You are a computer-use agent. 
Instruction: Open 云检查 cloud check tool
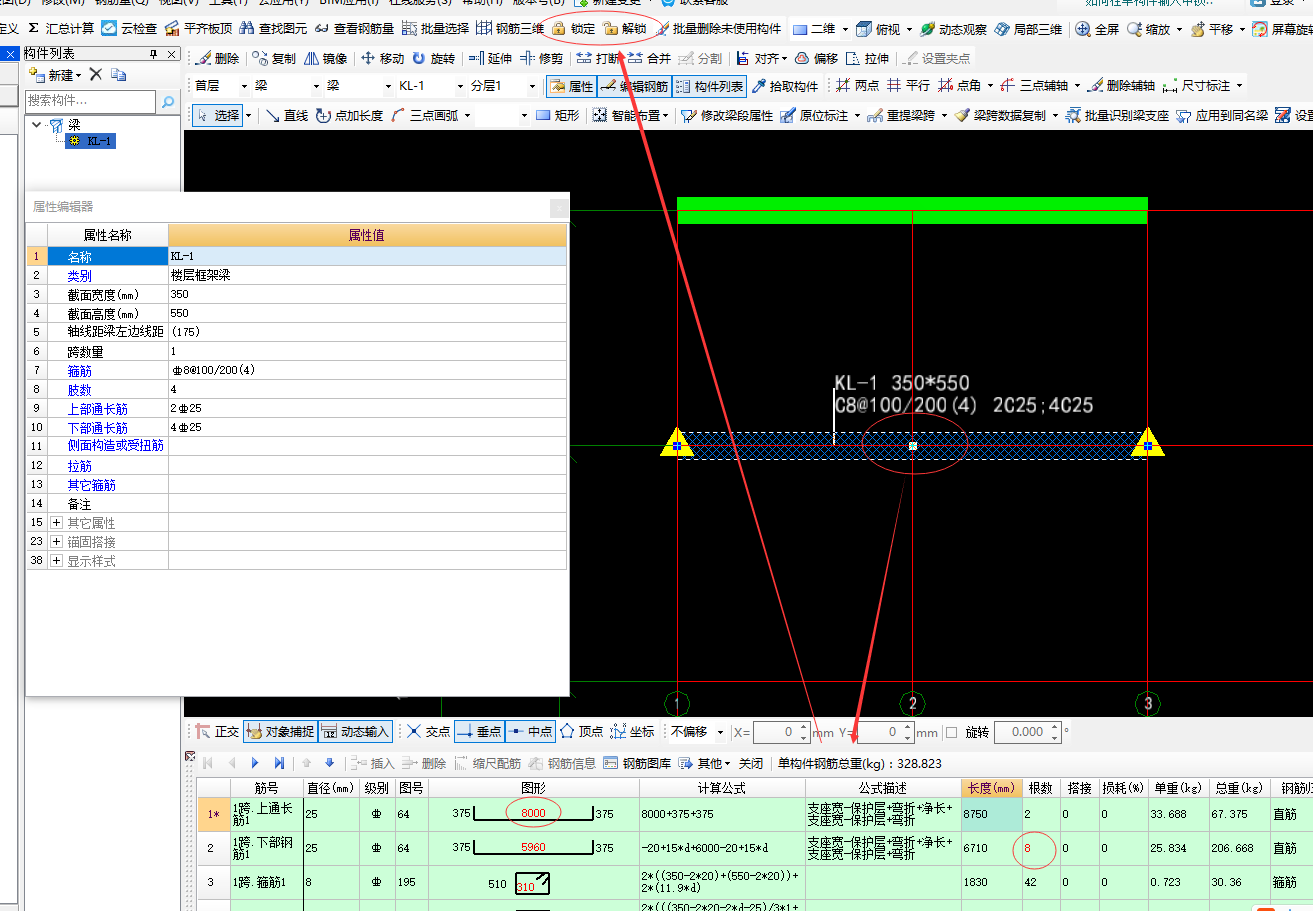pos(129,29)
